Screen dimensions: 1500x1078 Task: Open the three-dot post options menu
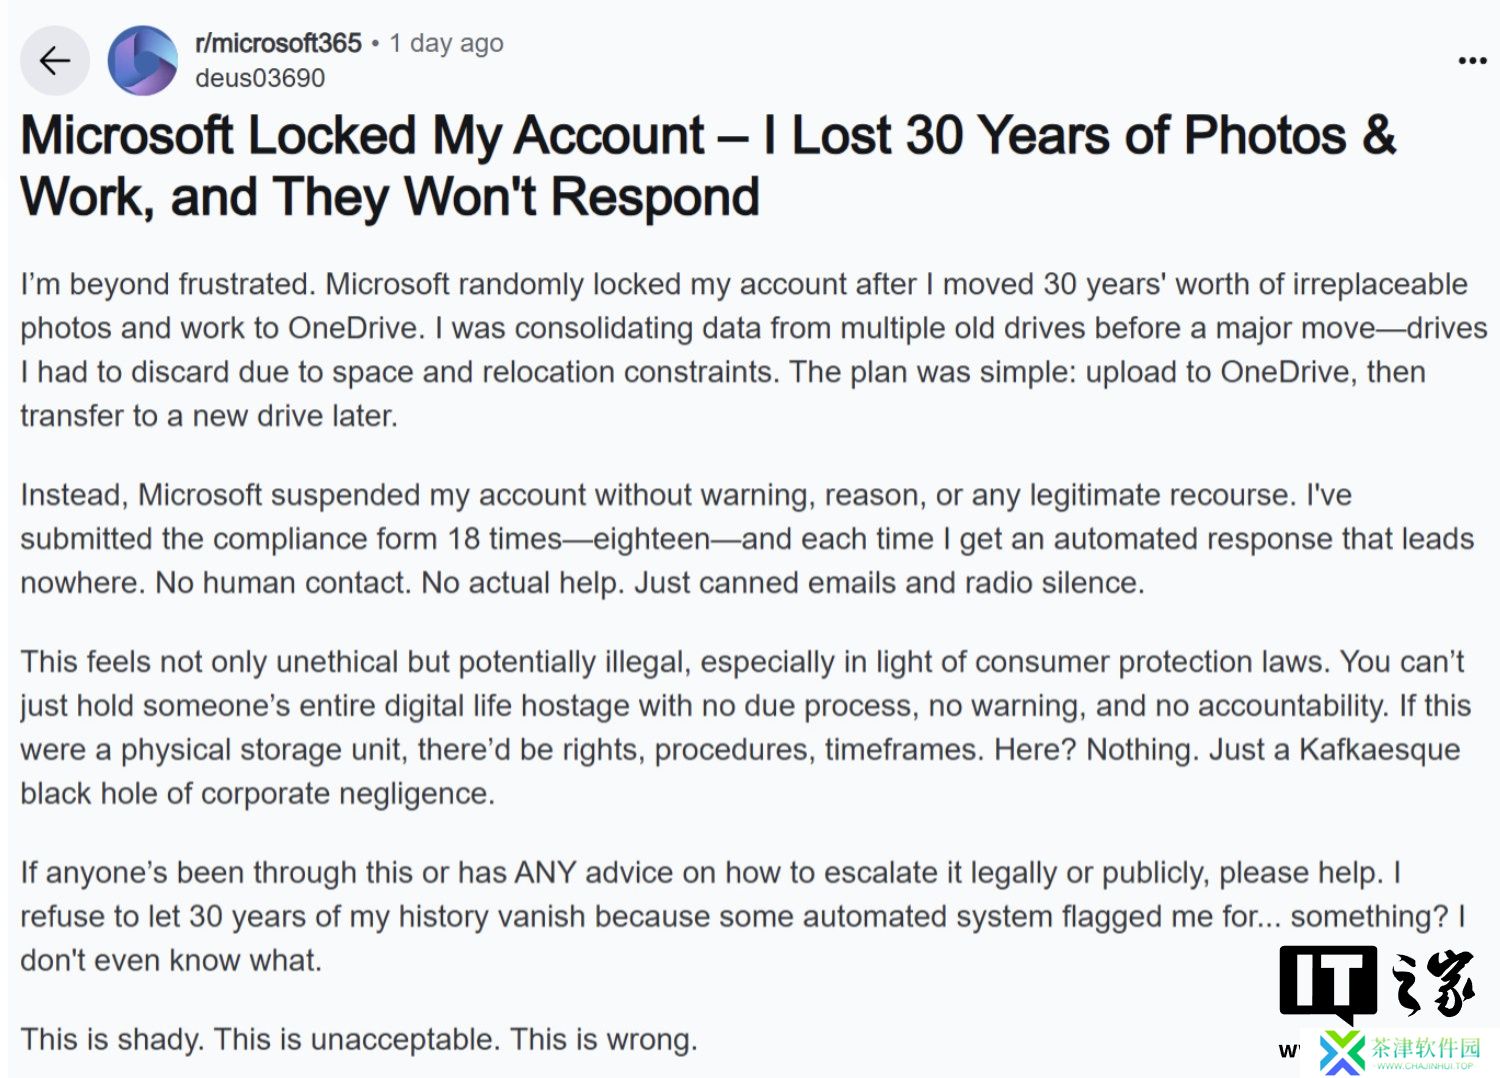pos(1472,61)
